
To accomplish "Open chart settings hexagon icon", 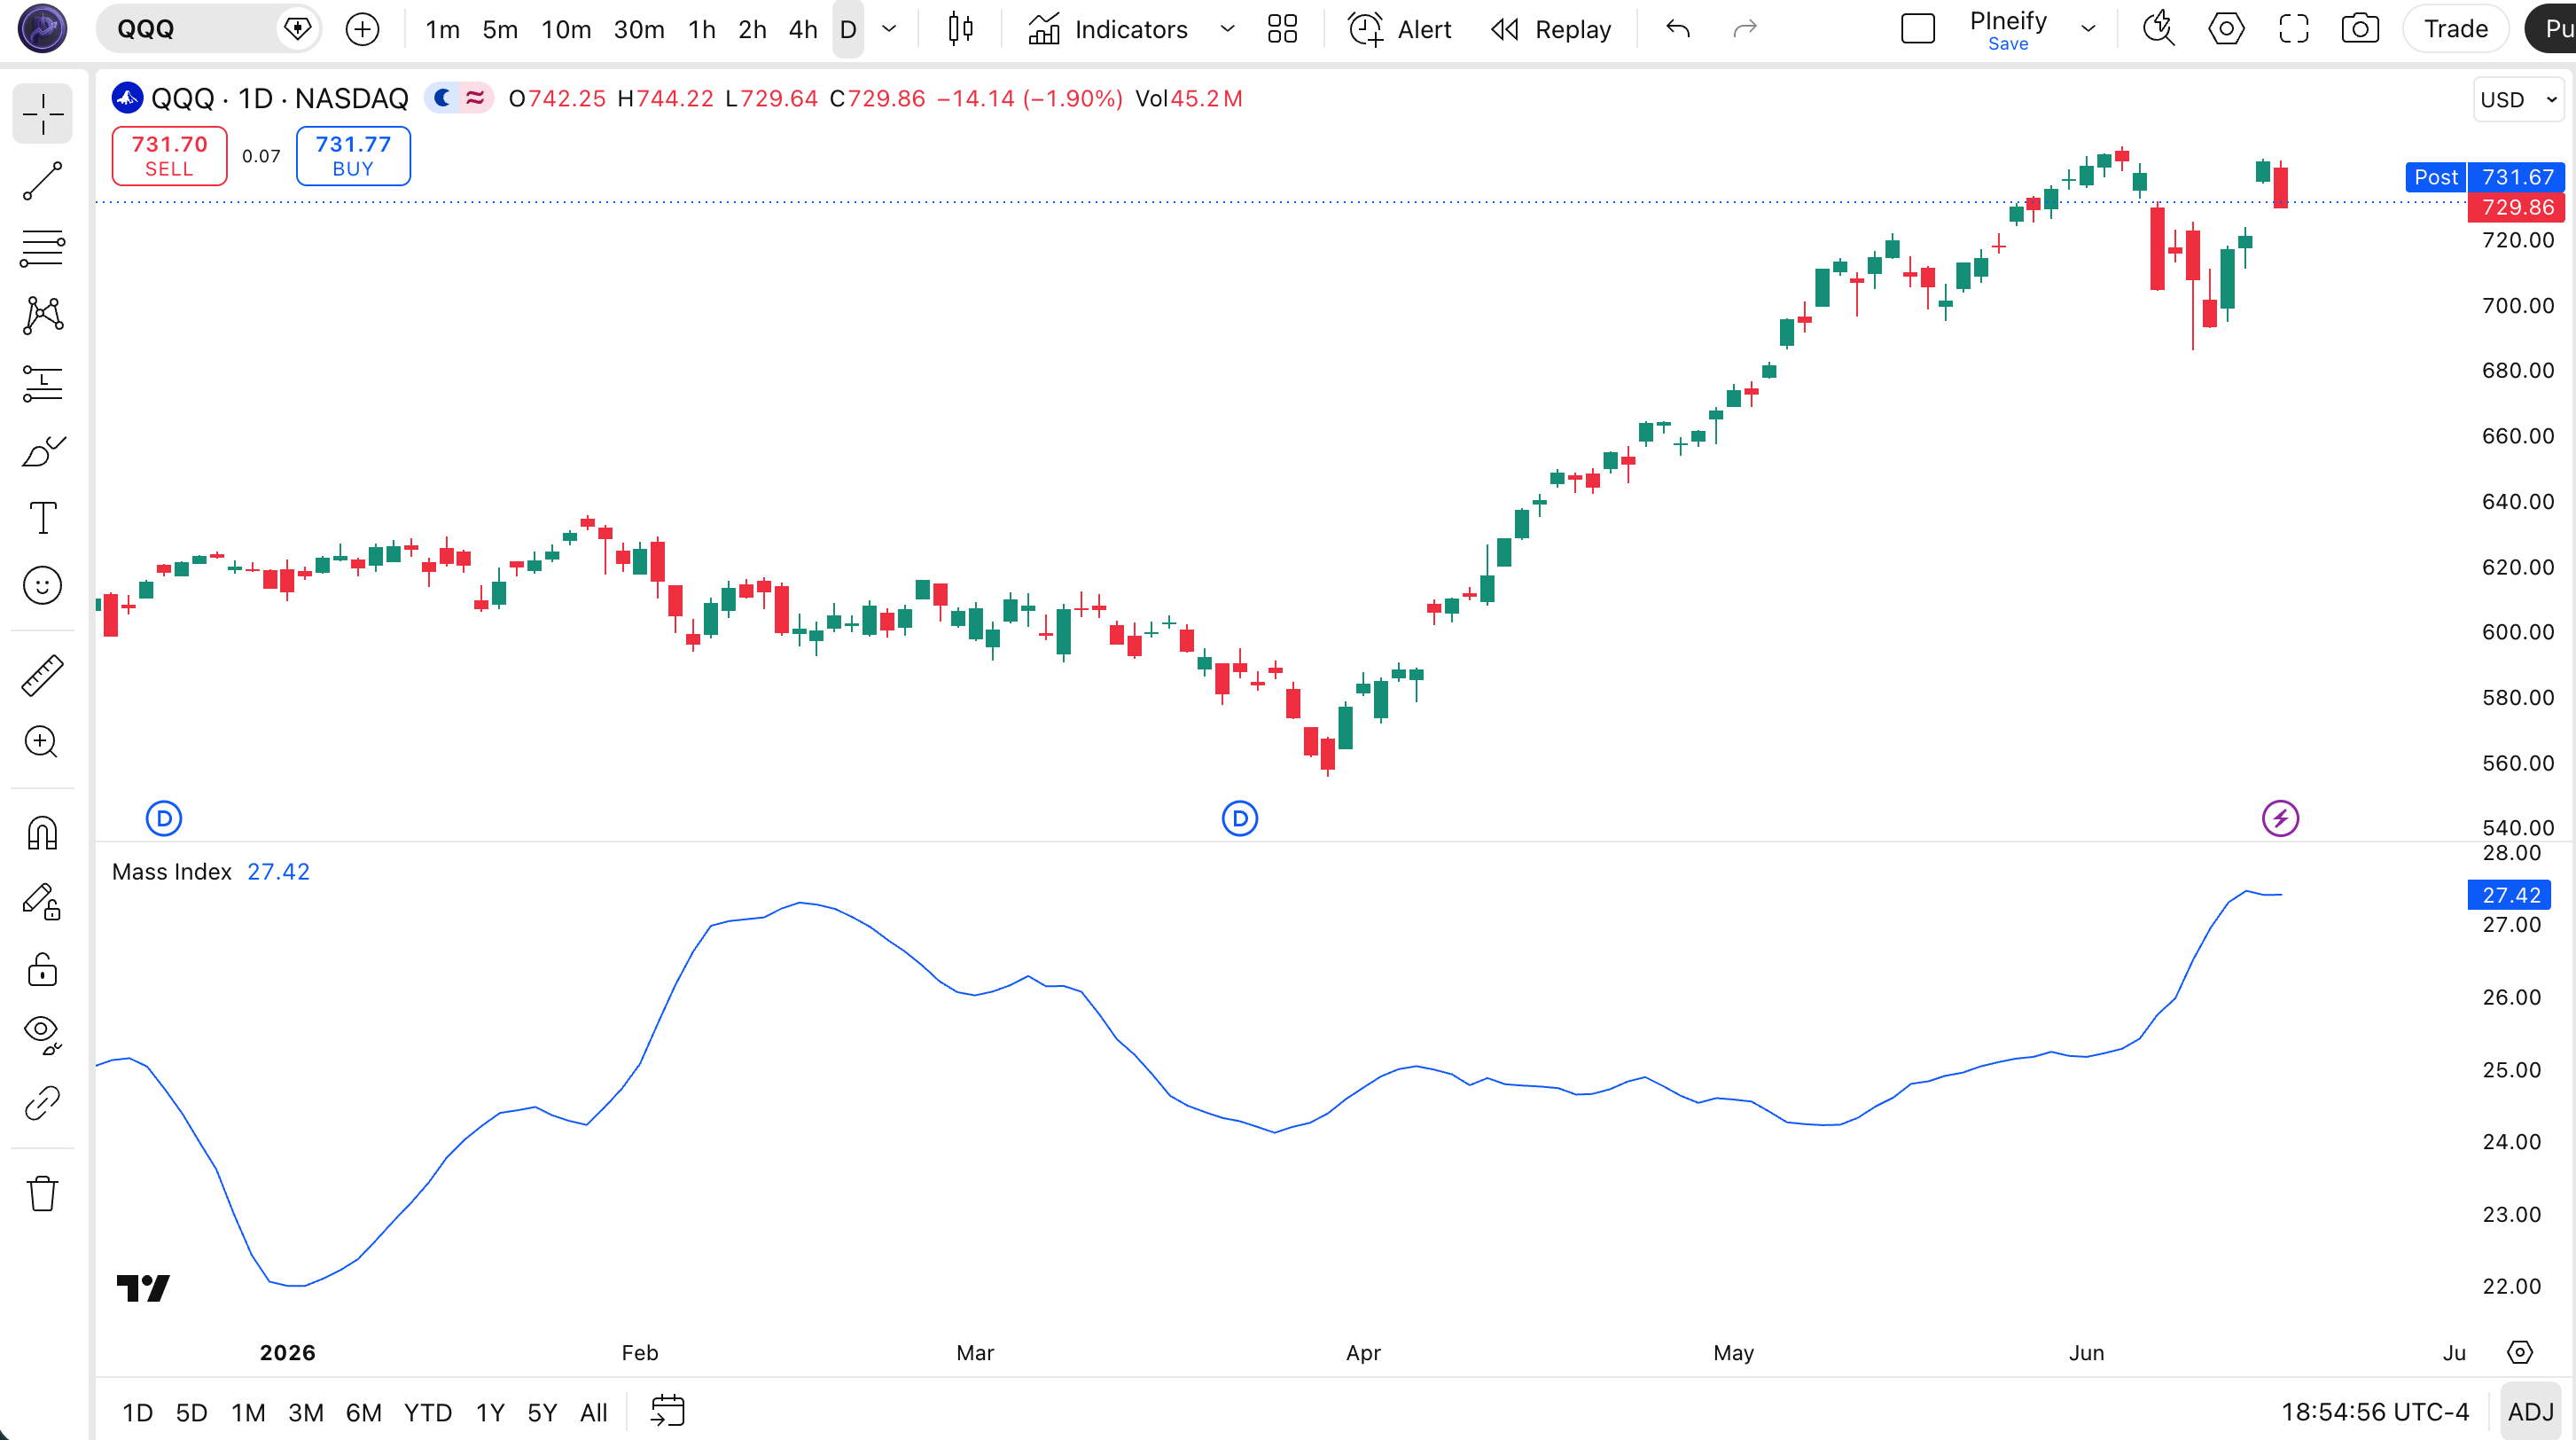I will point(2226,29).
